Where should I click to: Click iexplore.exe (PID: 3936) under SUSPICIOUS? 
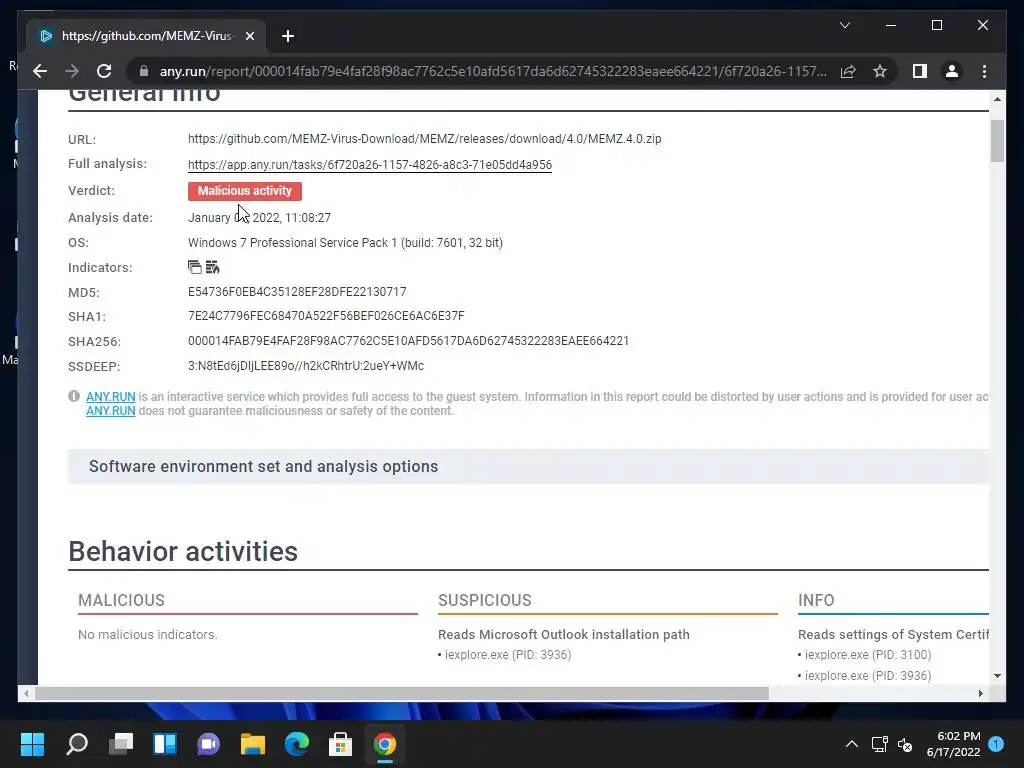507,655
